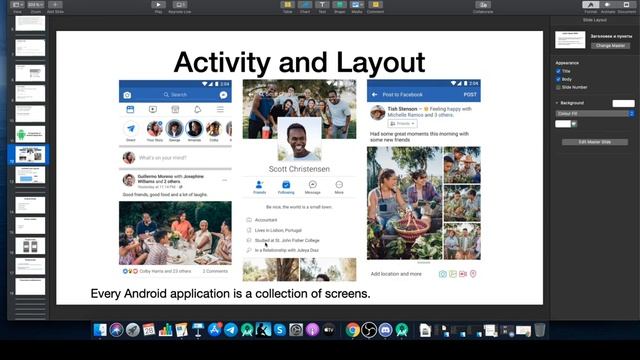Click the Change Master button
This screenshot has height=360, width=640.
[610, 46]
